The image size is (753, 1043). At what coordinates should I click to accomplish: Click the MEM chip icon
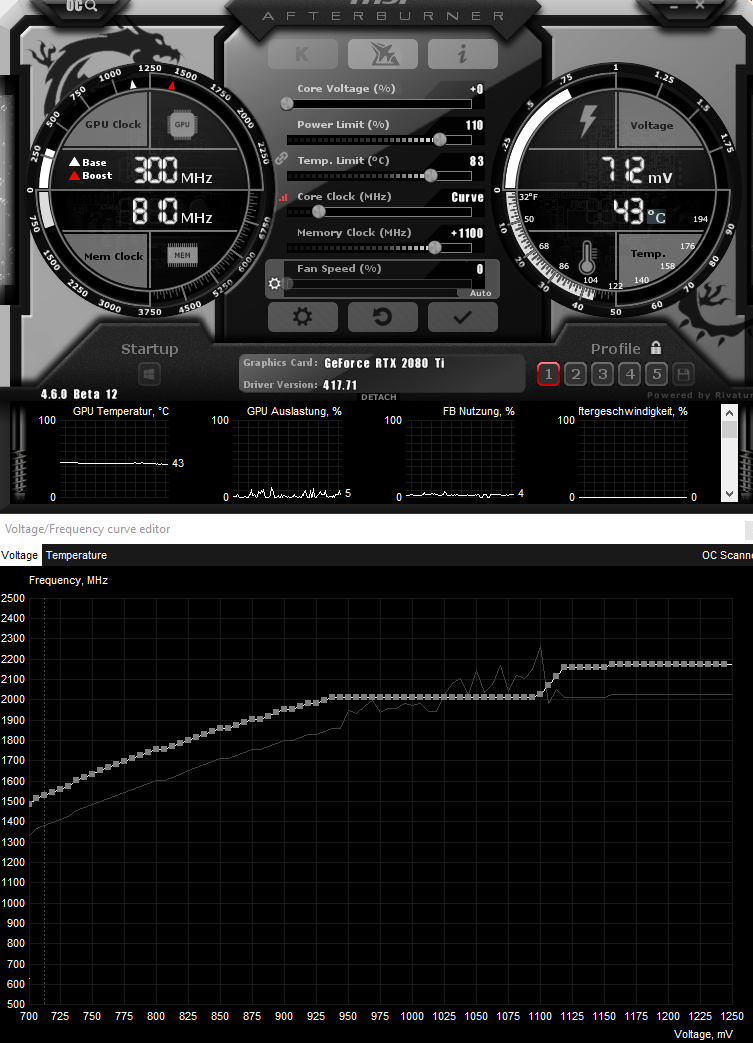[182, 255]
